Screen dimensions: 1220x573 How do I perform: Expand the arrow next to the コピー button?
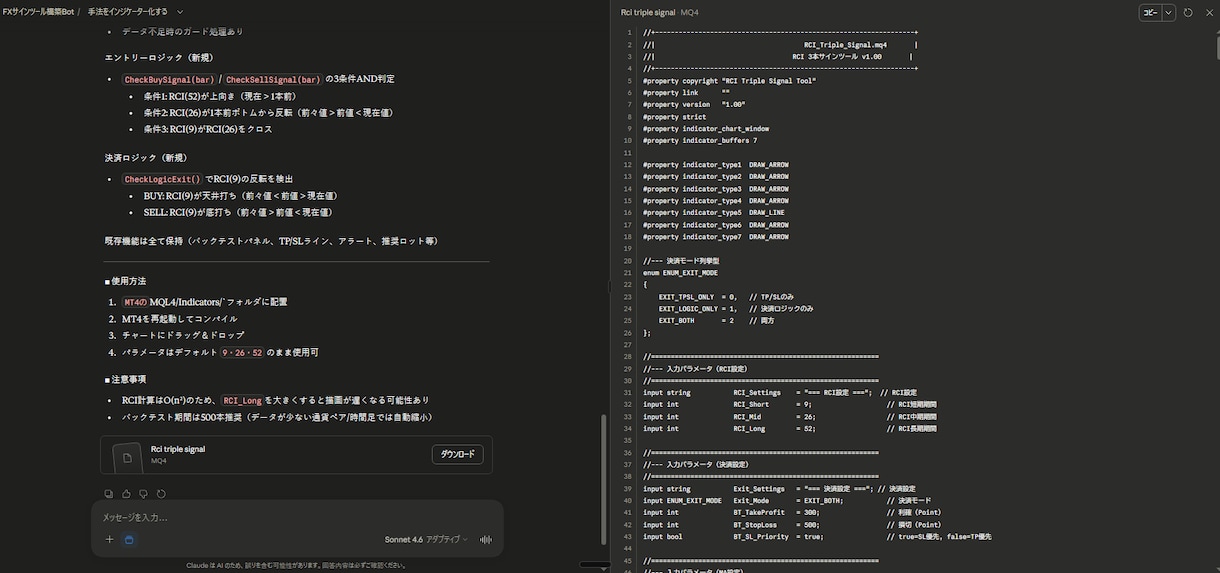[1168, 12]
